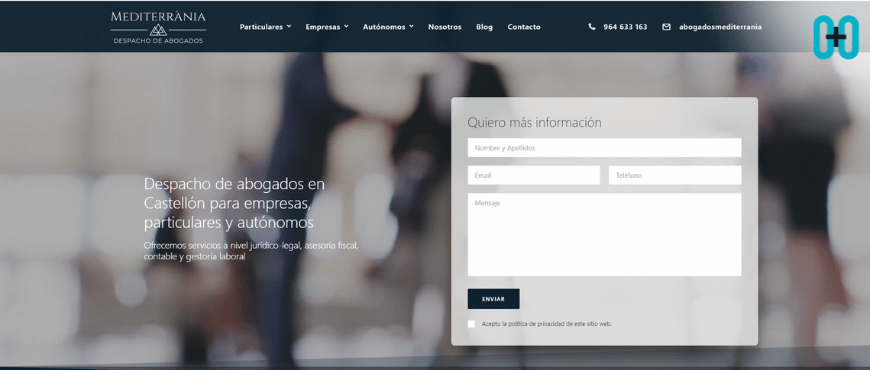The image size is (870, 370).
Task: Click the 'Ofrecemos servicios a nivel jurídico-legal' text
Action: [251, 251]
